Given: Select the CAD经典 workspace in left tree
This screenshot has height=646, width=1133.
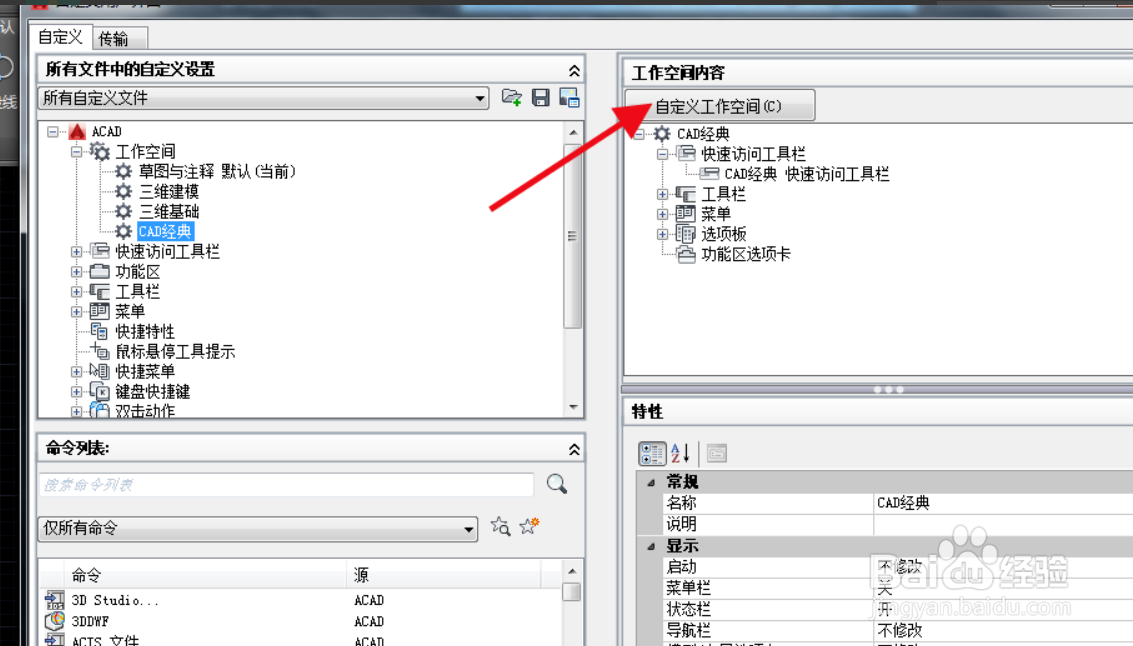Looking at the screenshot, I should 165,231.
